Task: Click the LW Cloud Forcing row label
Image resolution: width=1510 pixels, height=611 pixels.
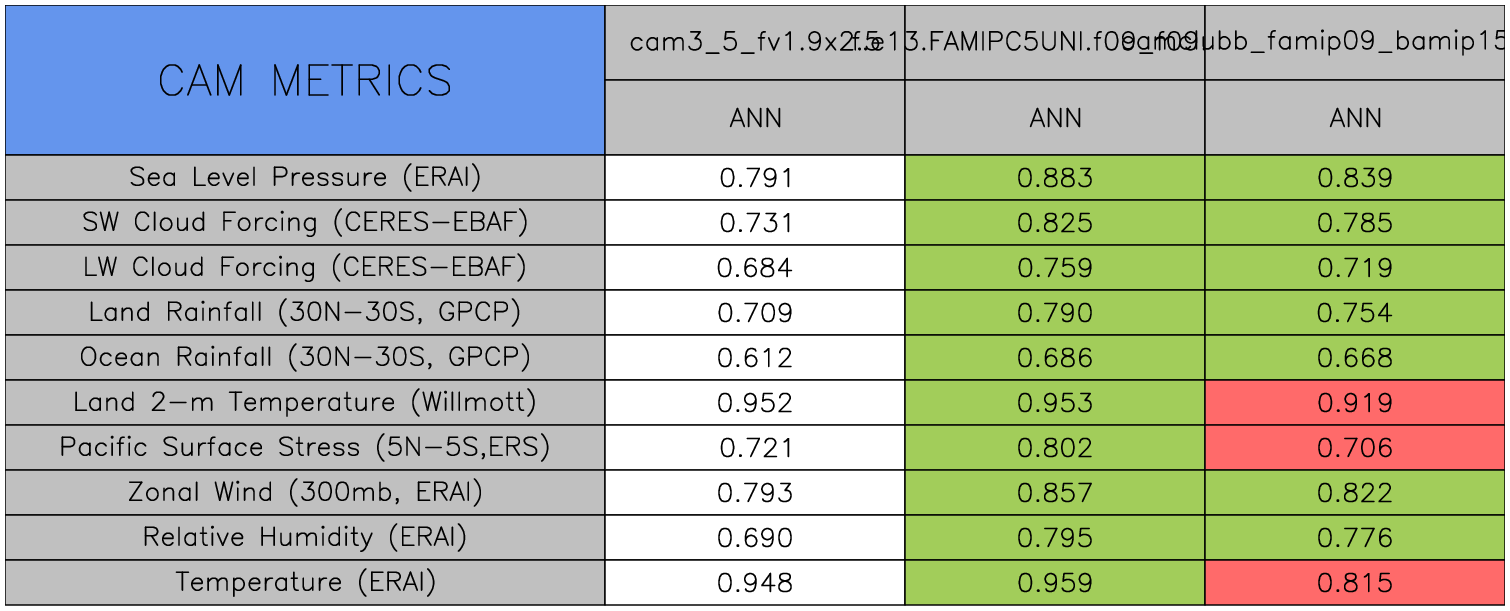Action: coord(305,268)
